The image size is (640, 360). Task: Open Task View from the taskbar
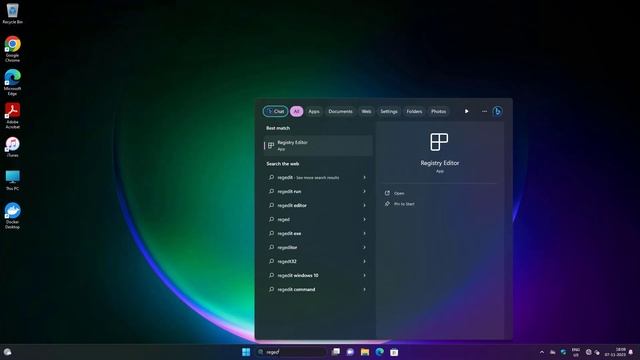pos(336,352)
